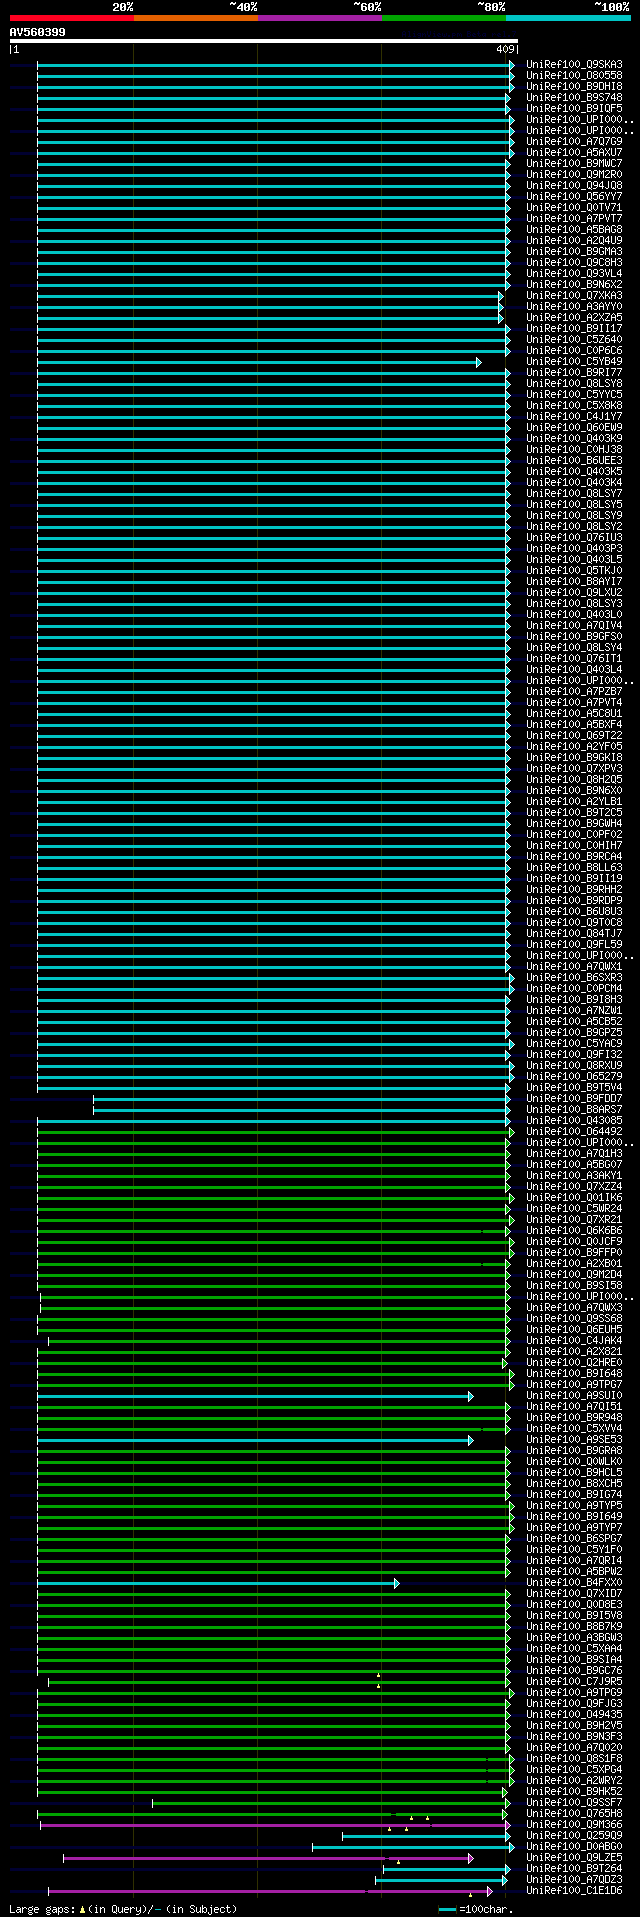Screen dimensions: 640x1917
Task: Click entry UniRef100_C4JAK4
Action: click(x=574, y=1341)
